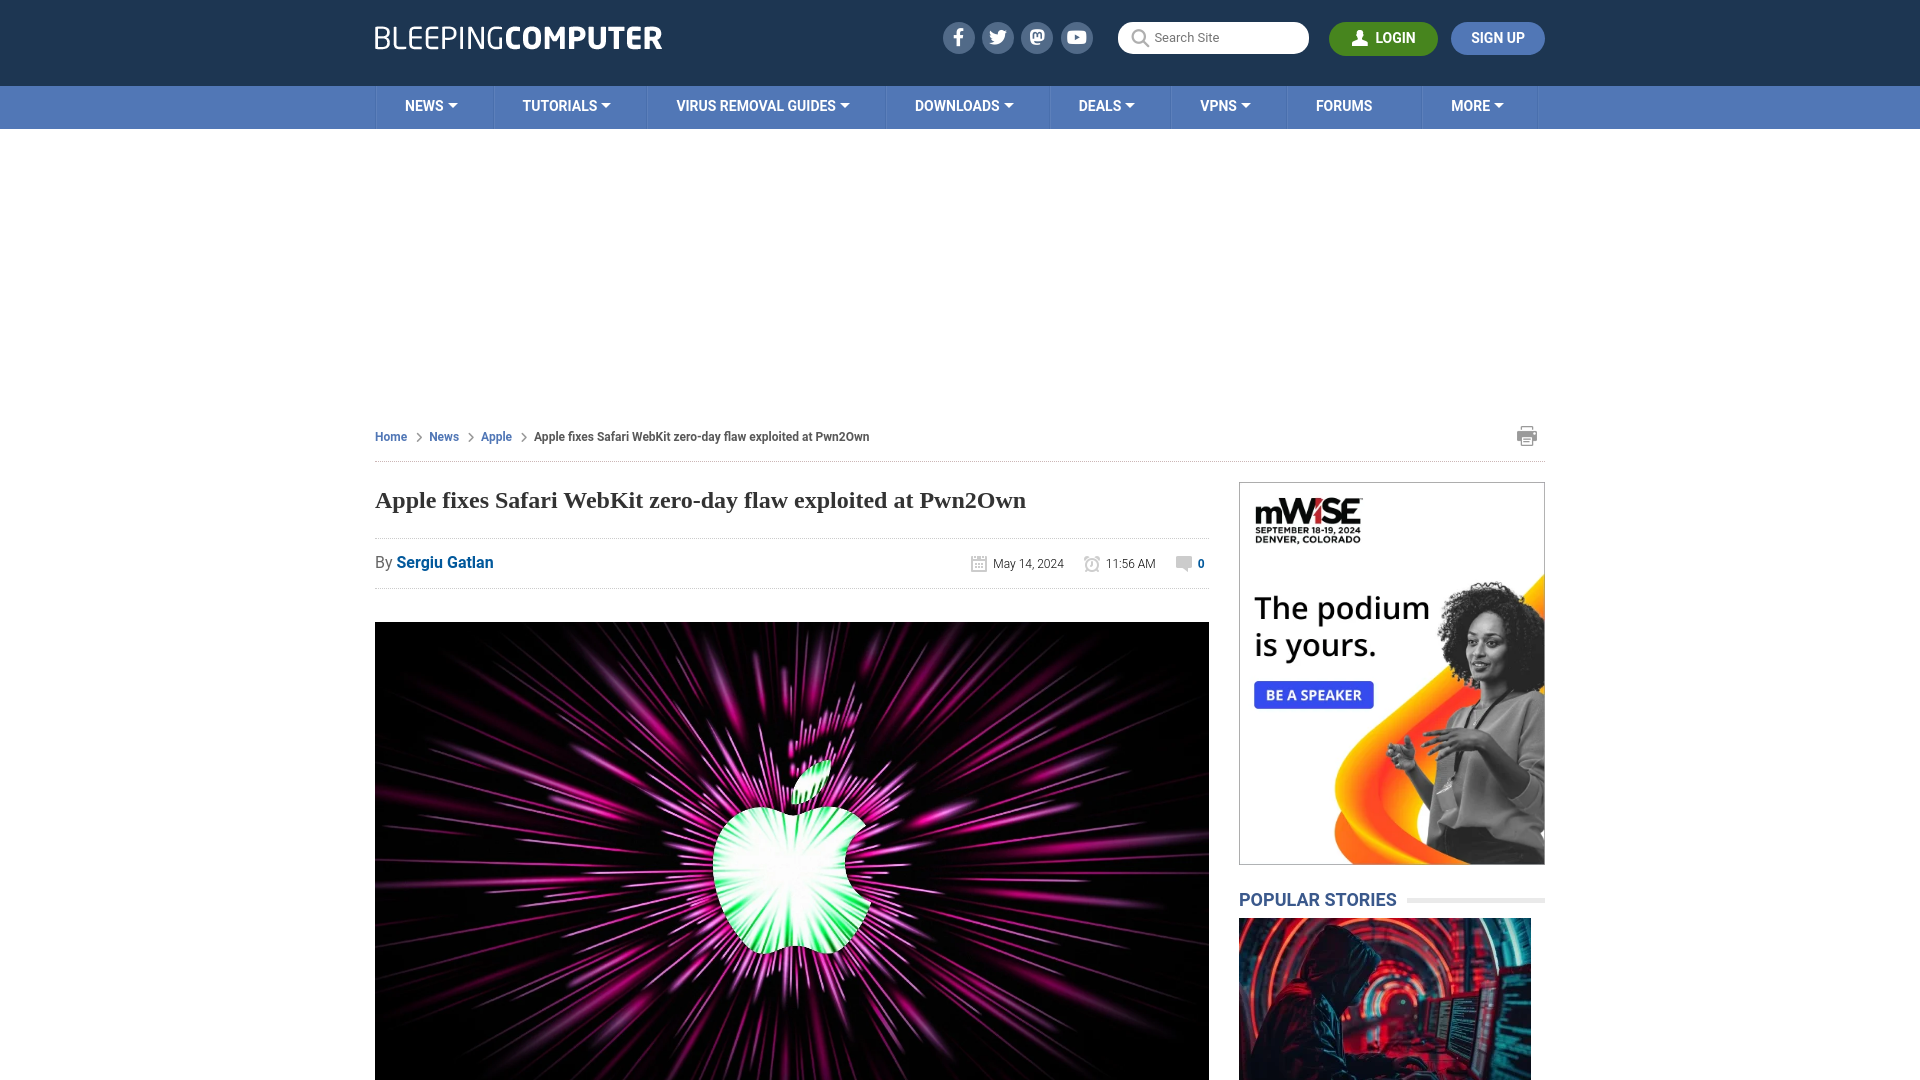The image size is (1920, 1080).
Task: Open the Mastodon social icon link
Action: tap(1038, 37)
